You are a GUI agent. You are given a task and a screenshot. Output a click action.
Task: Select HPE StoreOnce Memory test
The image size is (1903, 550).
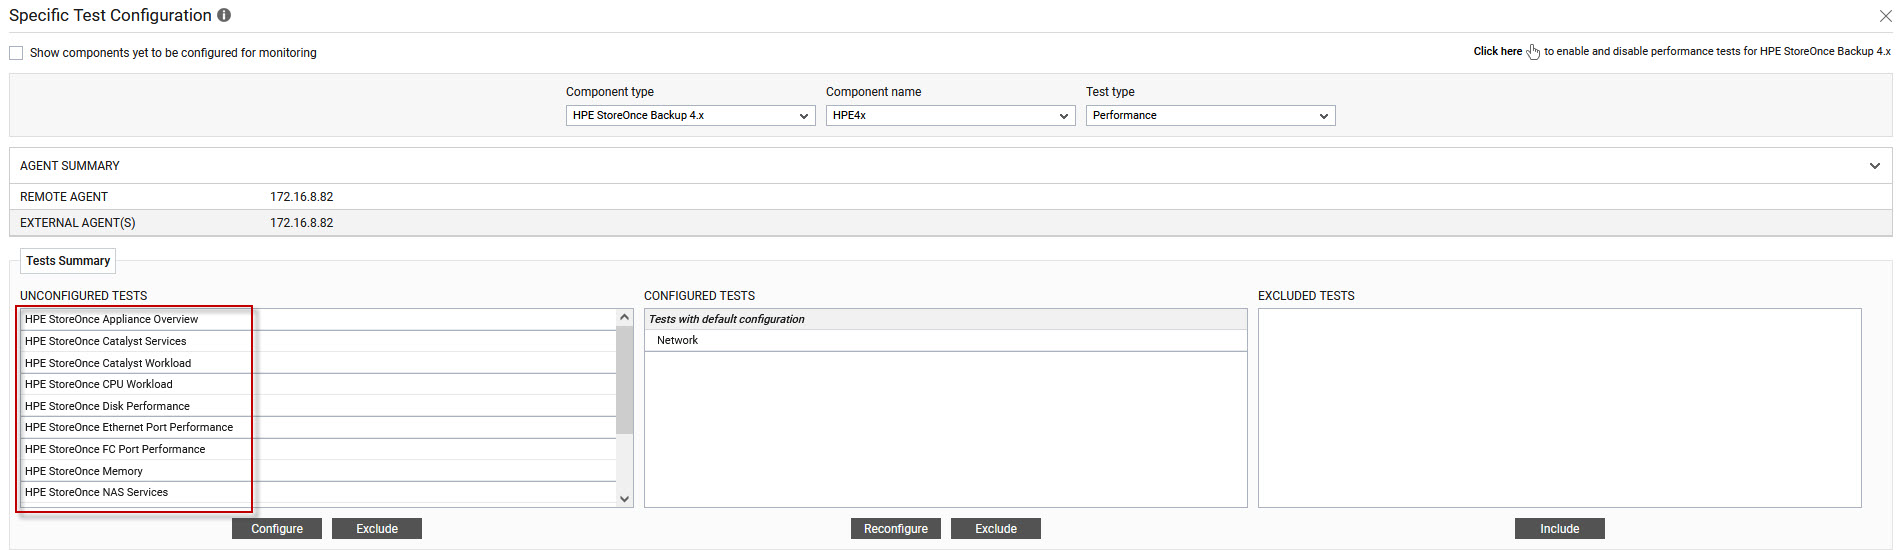click(x=318, y=471)
